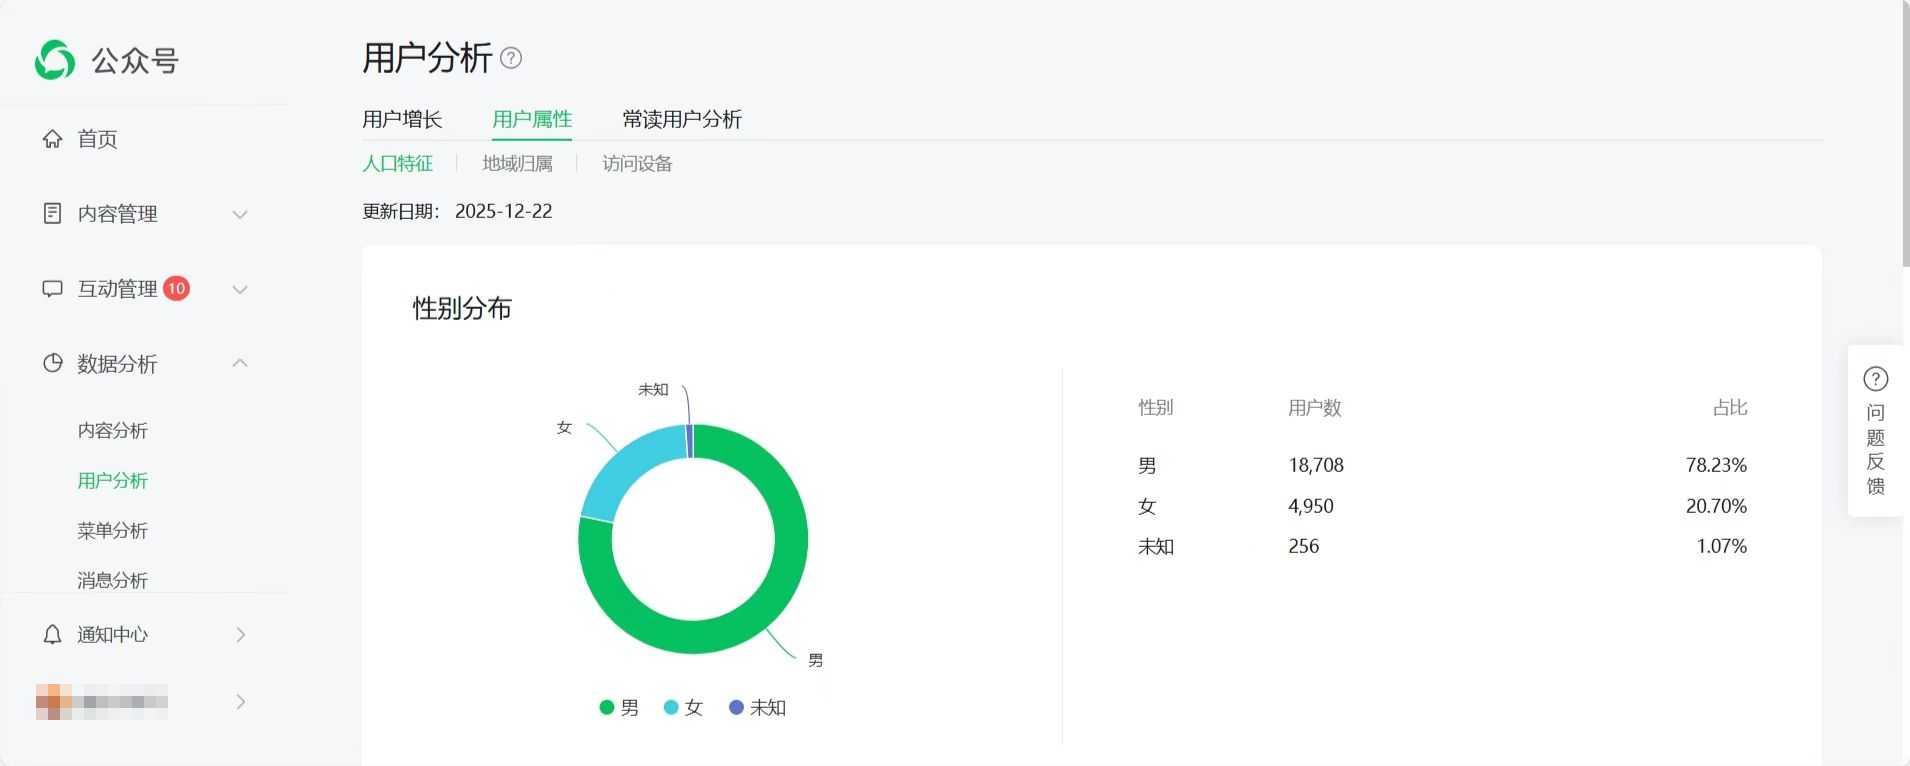Viewport: 1910px width, 766px height.
Task: Toggle the 未知 series in the chart legend
Action: coord(757,708)
